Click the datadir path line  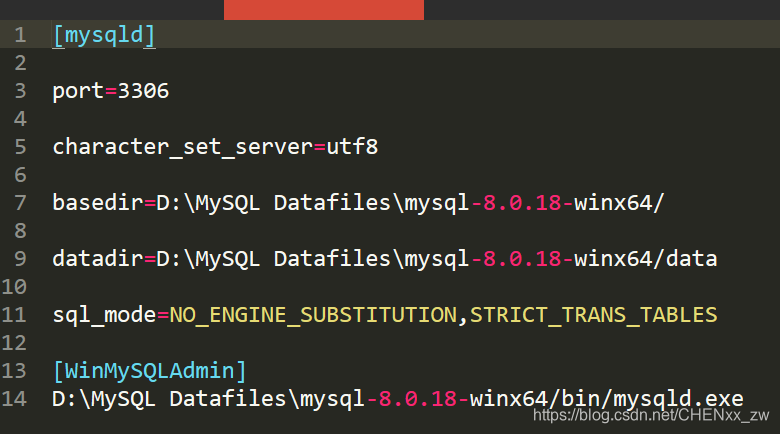[x=385, y=259]
